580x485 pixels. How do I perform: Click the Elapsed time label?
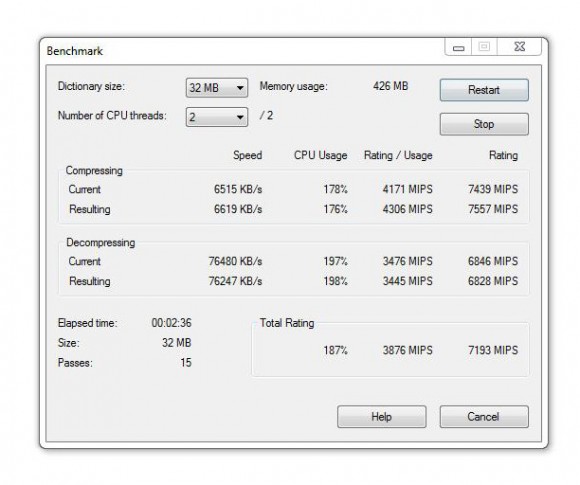87,323
